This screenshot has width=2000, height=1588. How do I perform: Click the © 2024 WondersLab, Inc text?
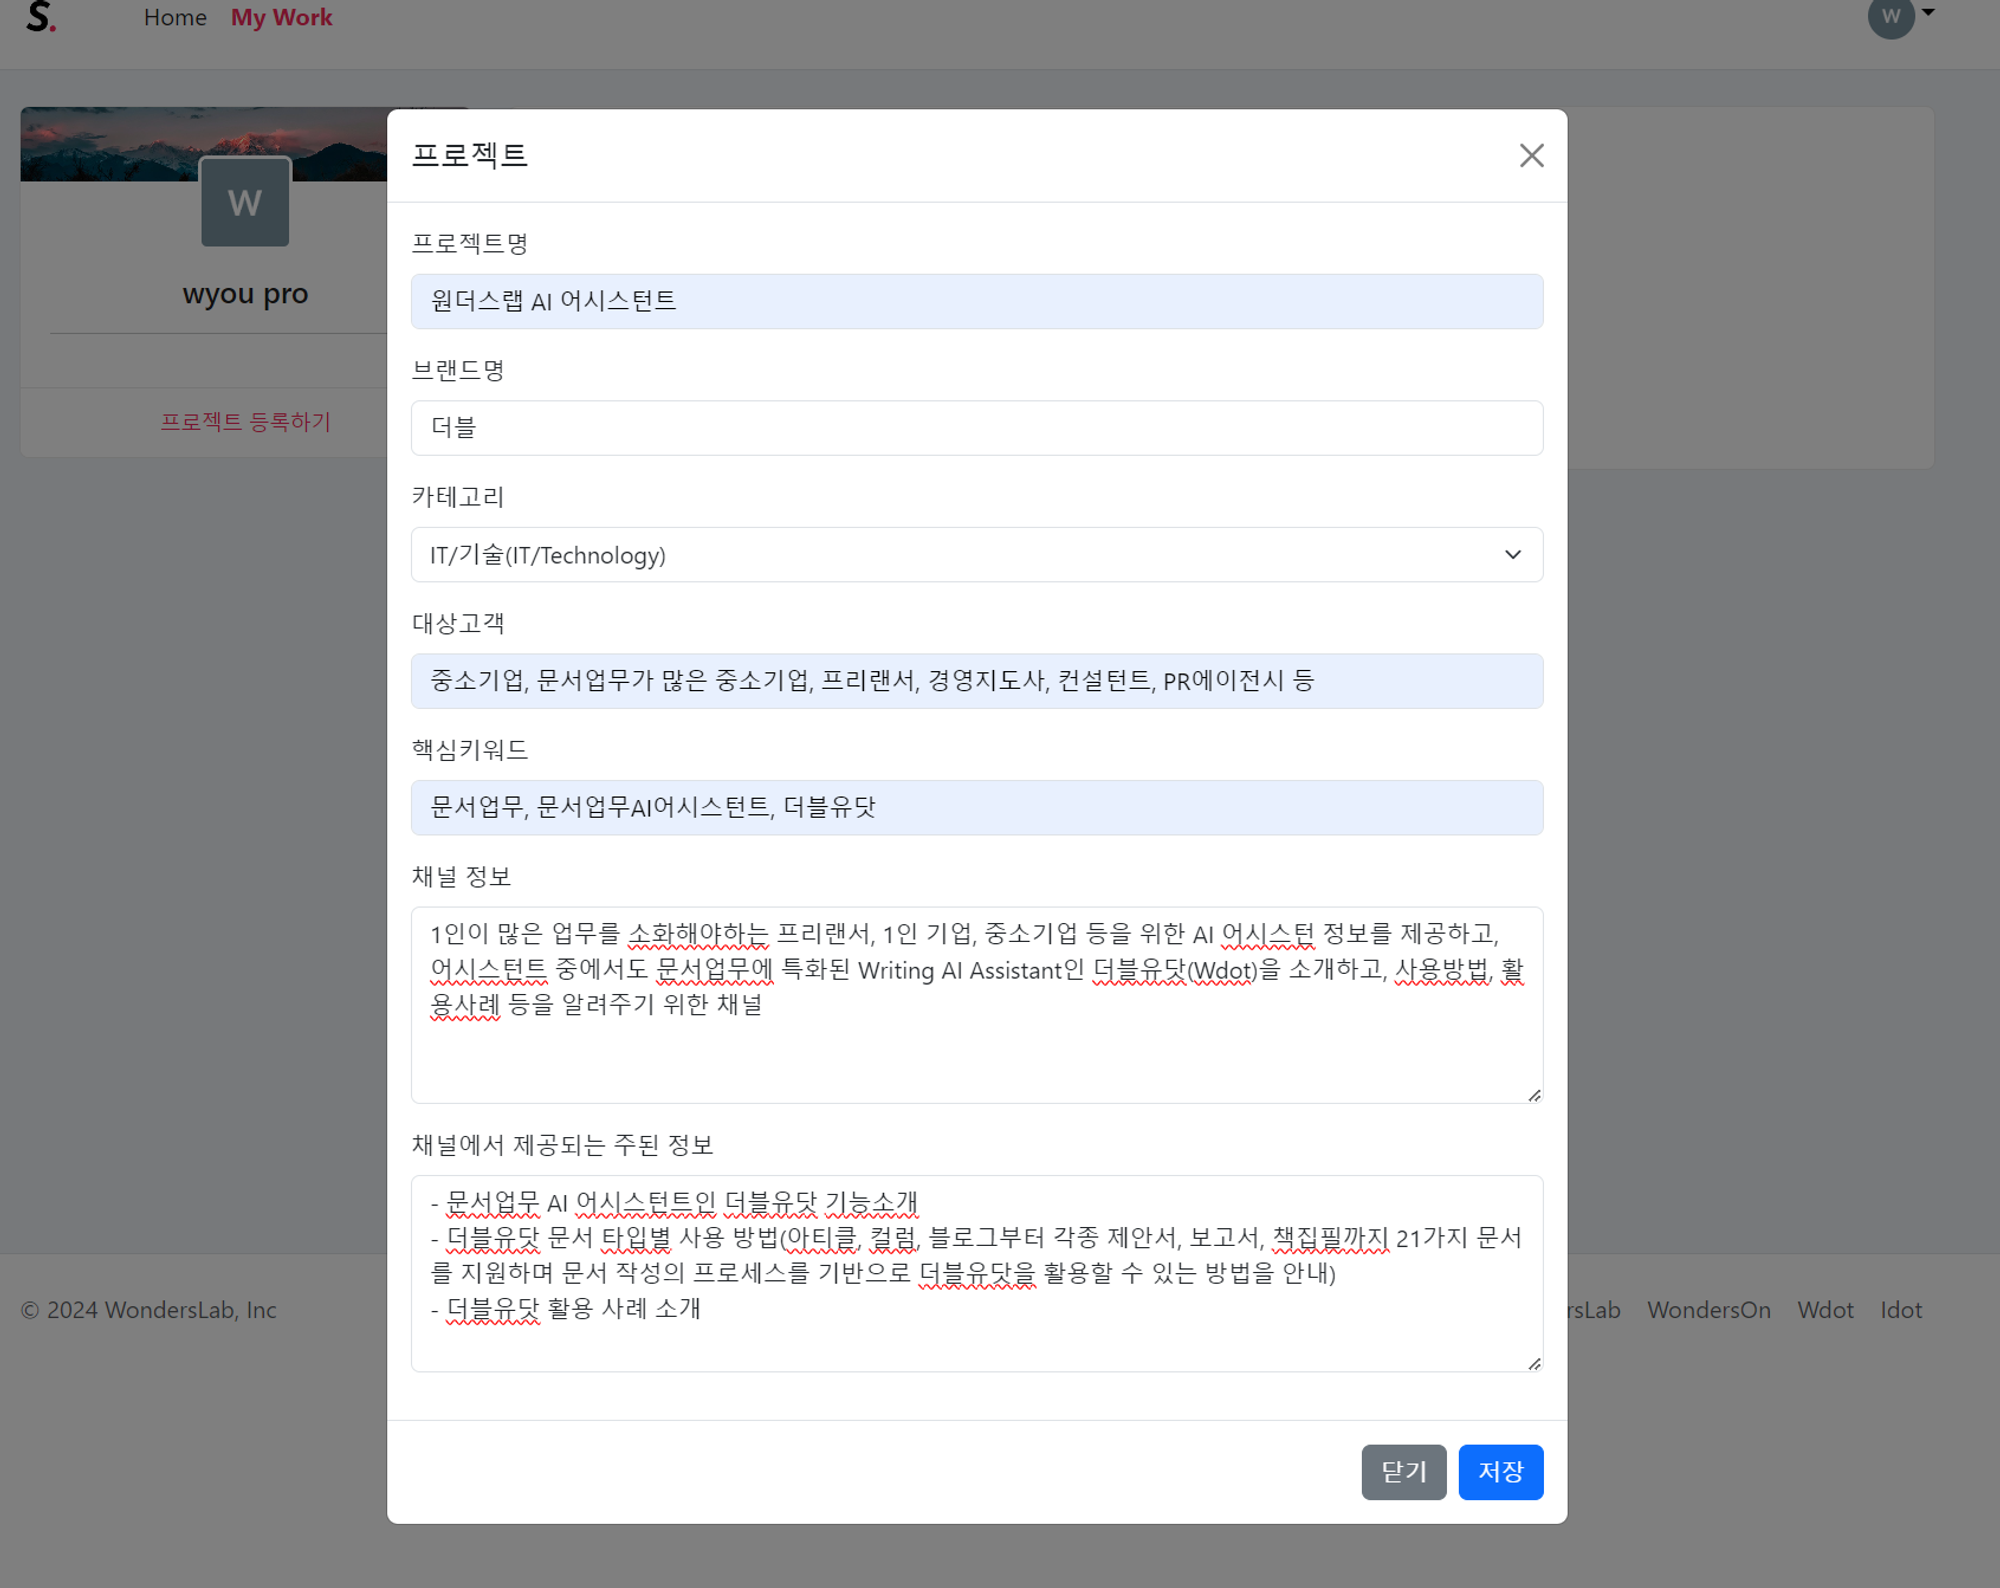click(149, 1310)
